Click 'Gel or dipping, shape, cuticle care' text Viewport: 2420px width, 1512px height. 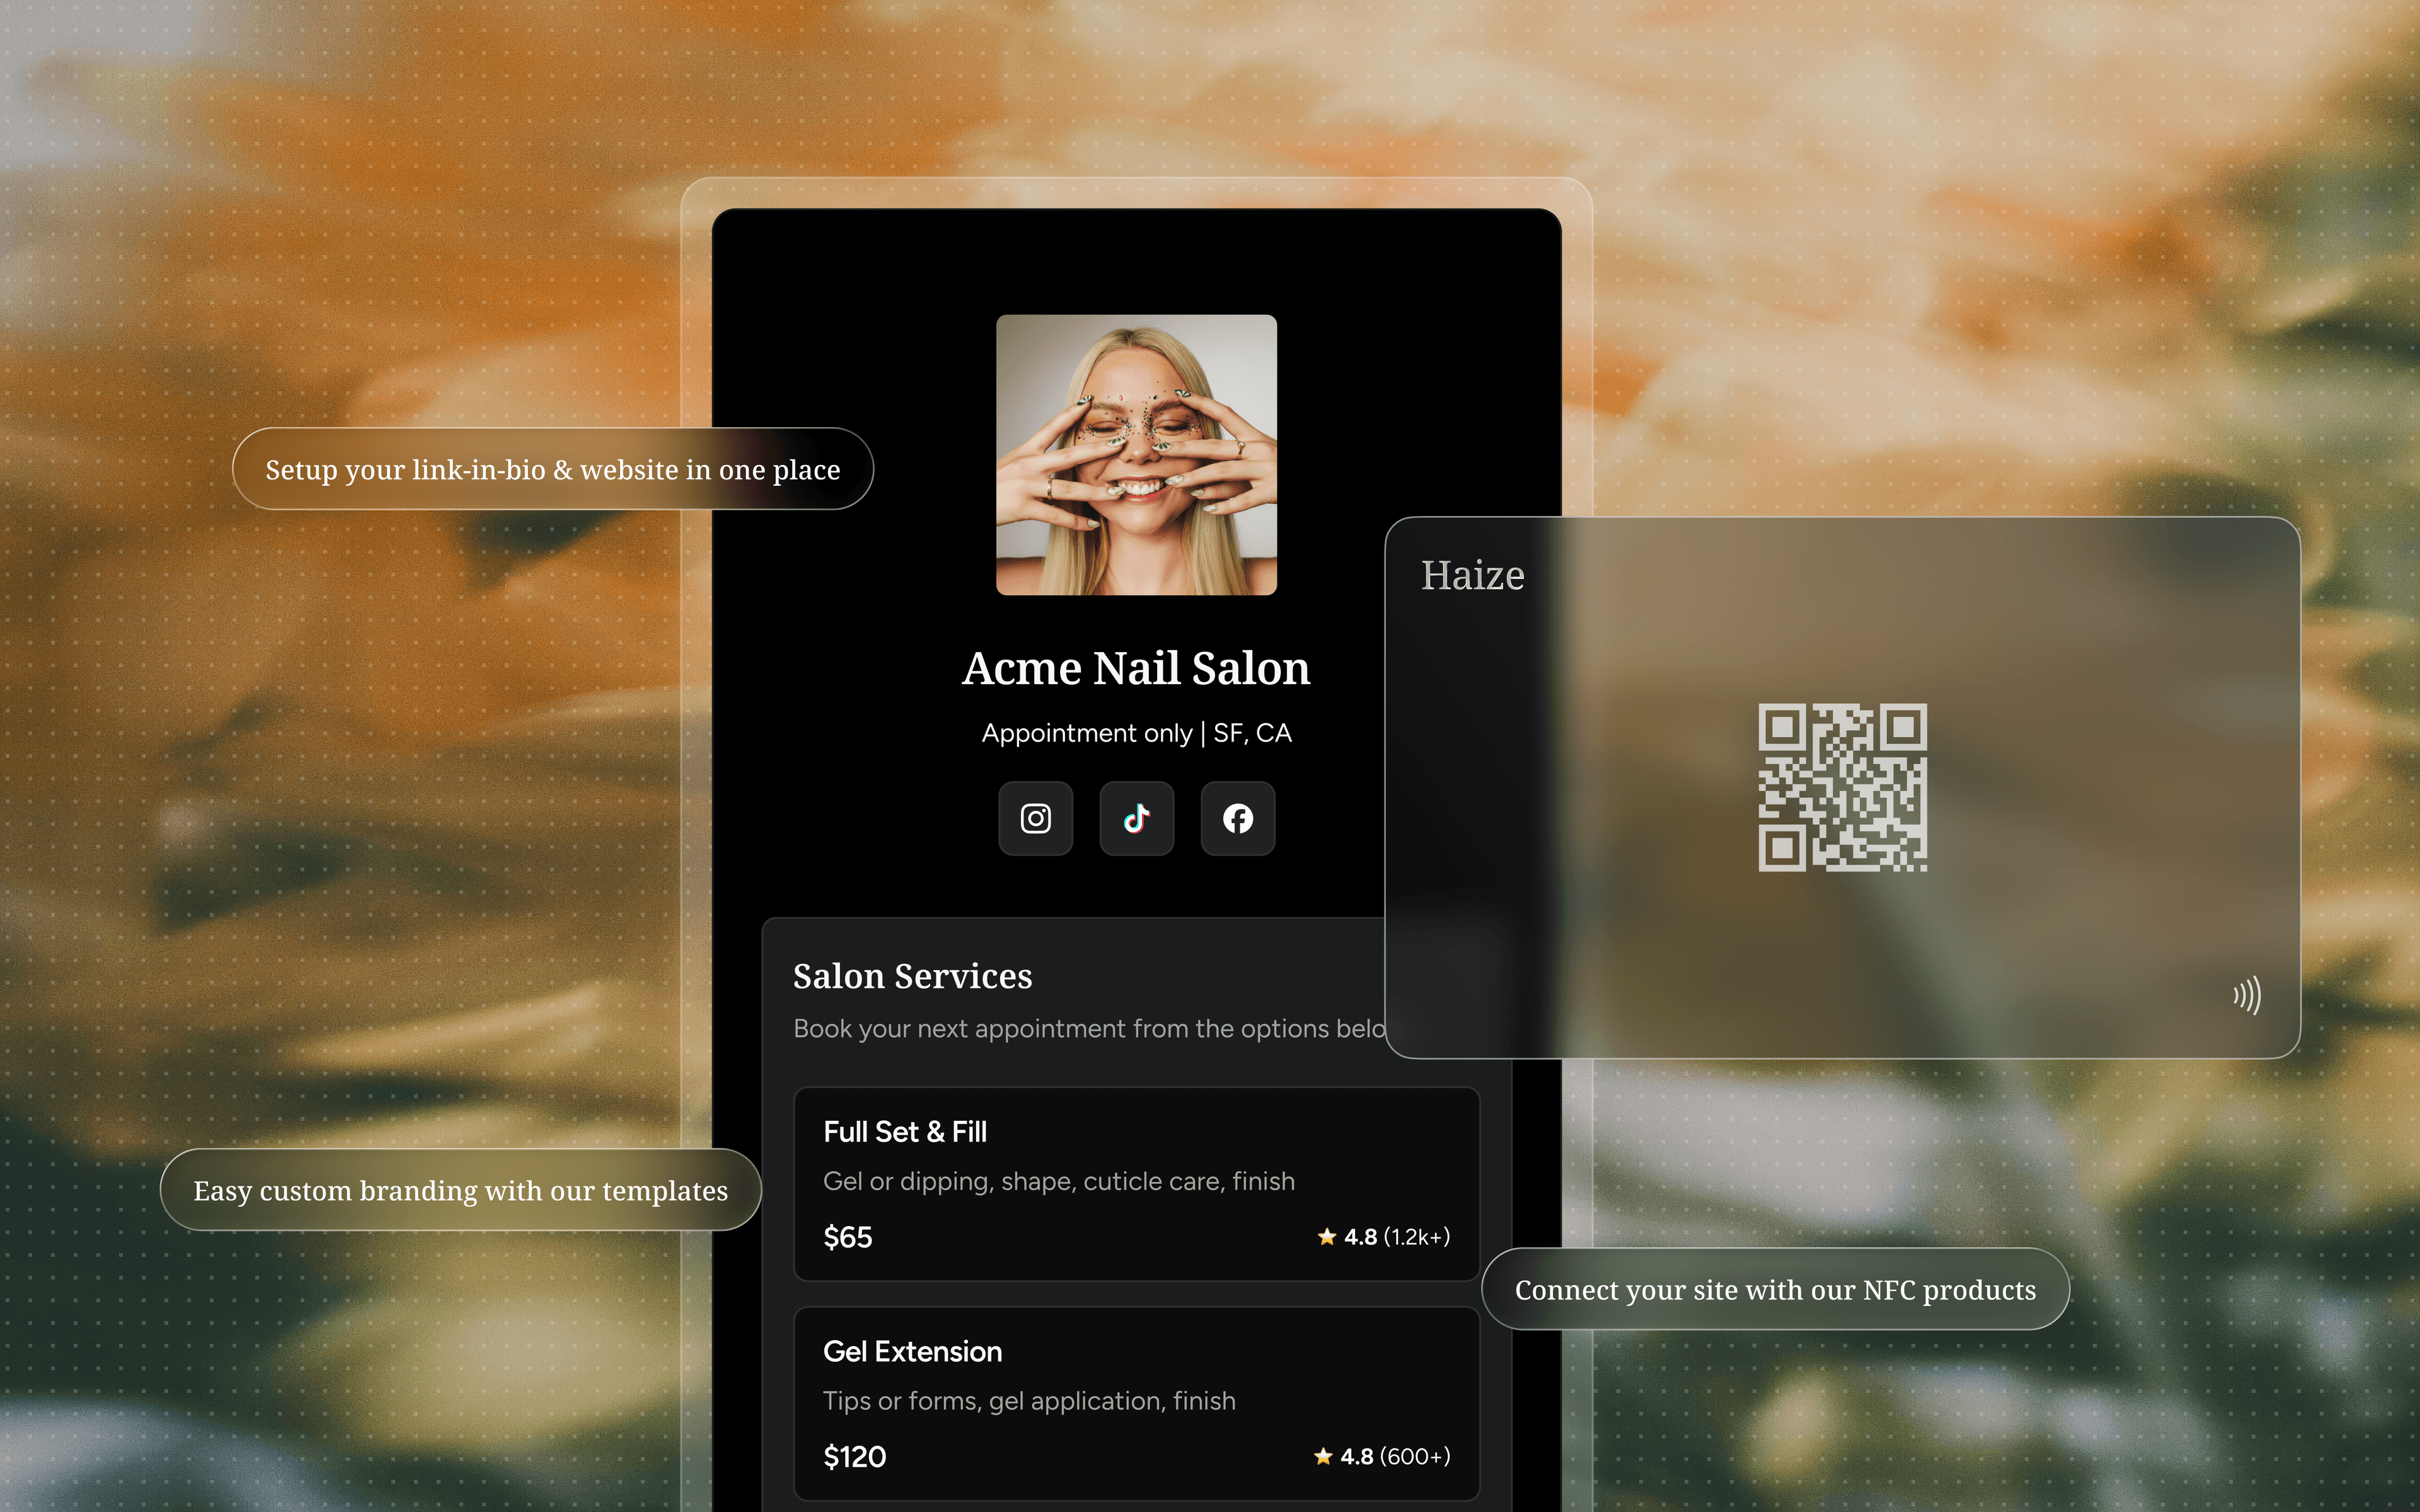tap(1059, 1181)
